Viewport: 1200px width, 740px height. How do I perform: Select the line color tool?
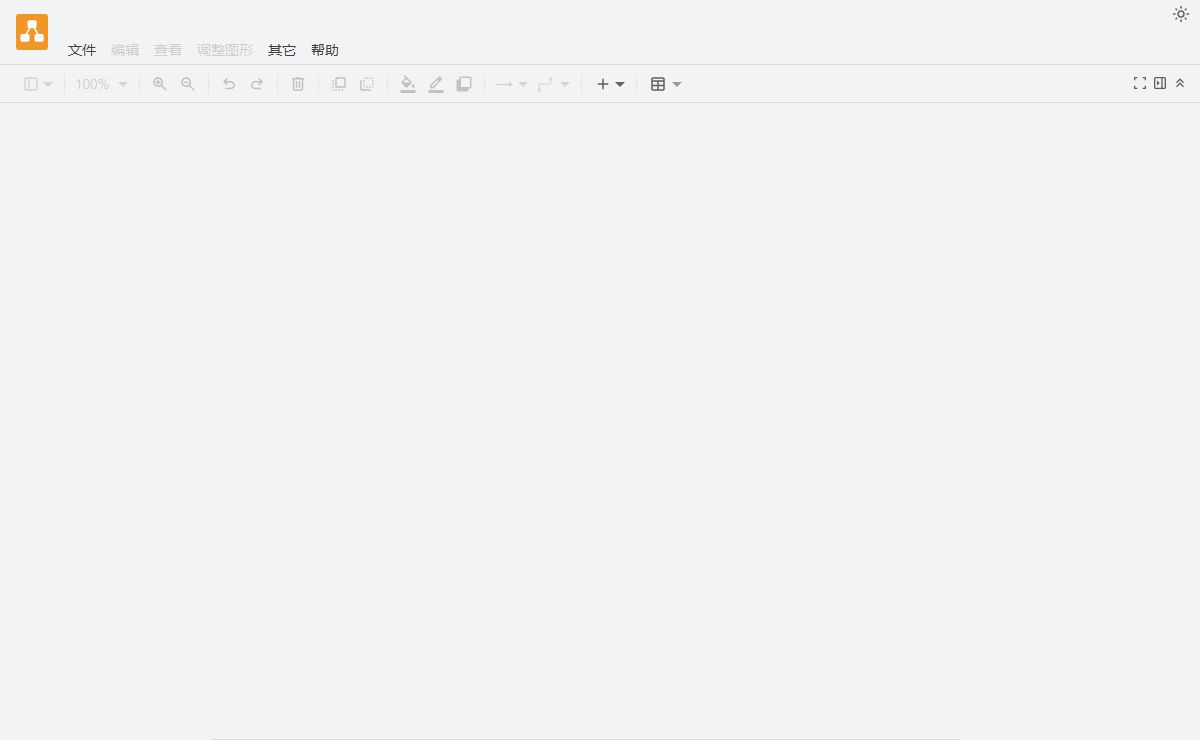click(x=436, y=84)
